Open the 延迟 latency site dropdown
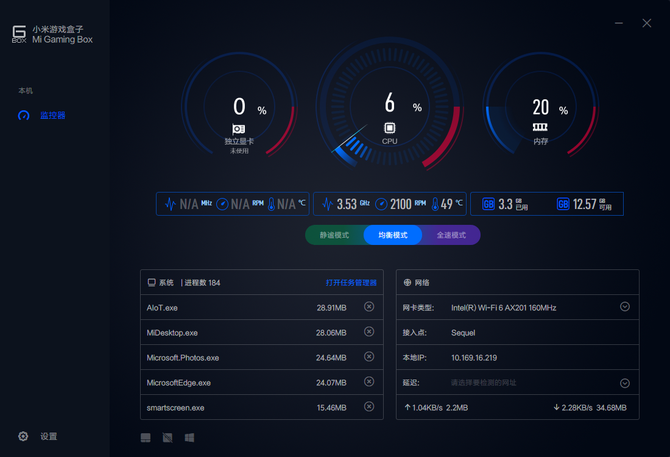 [625, 383]
